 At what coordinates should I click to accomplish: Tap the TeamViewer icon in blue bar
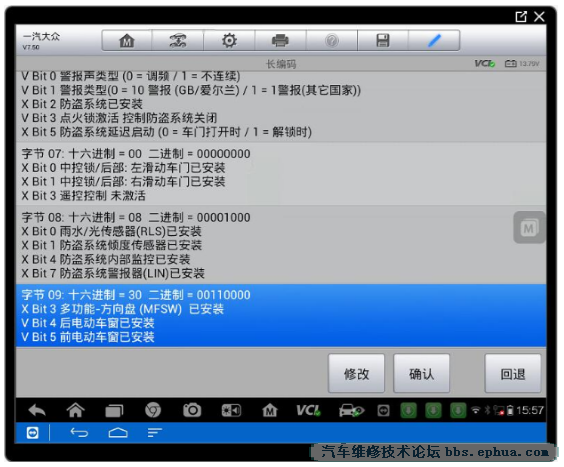tap(32, 433)
